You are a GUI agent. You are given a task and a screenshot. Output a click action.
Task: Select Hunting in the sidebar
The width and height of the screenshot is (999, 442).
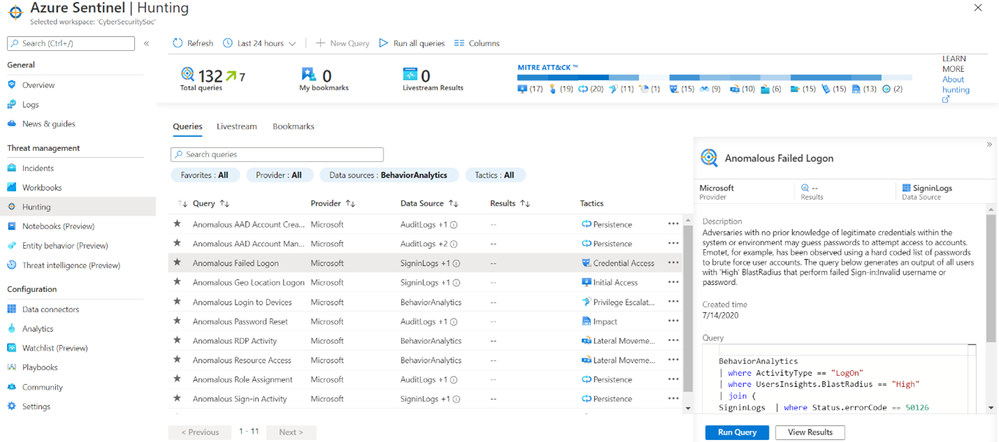tap(77, 207)
